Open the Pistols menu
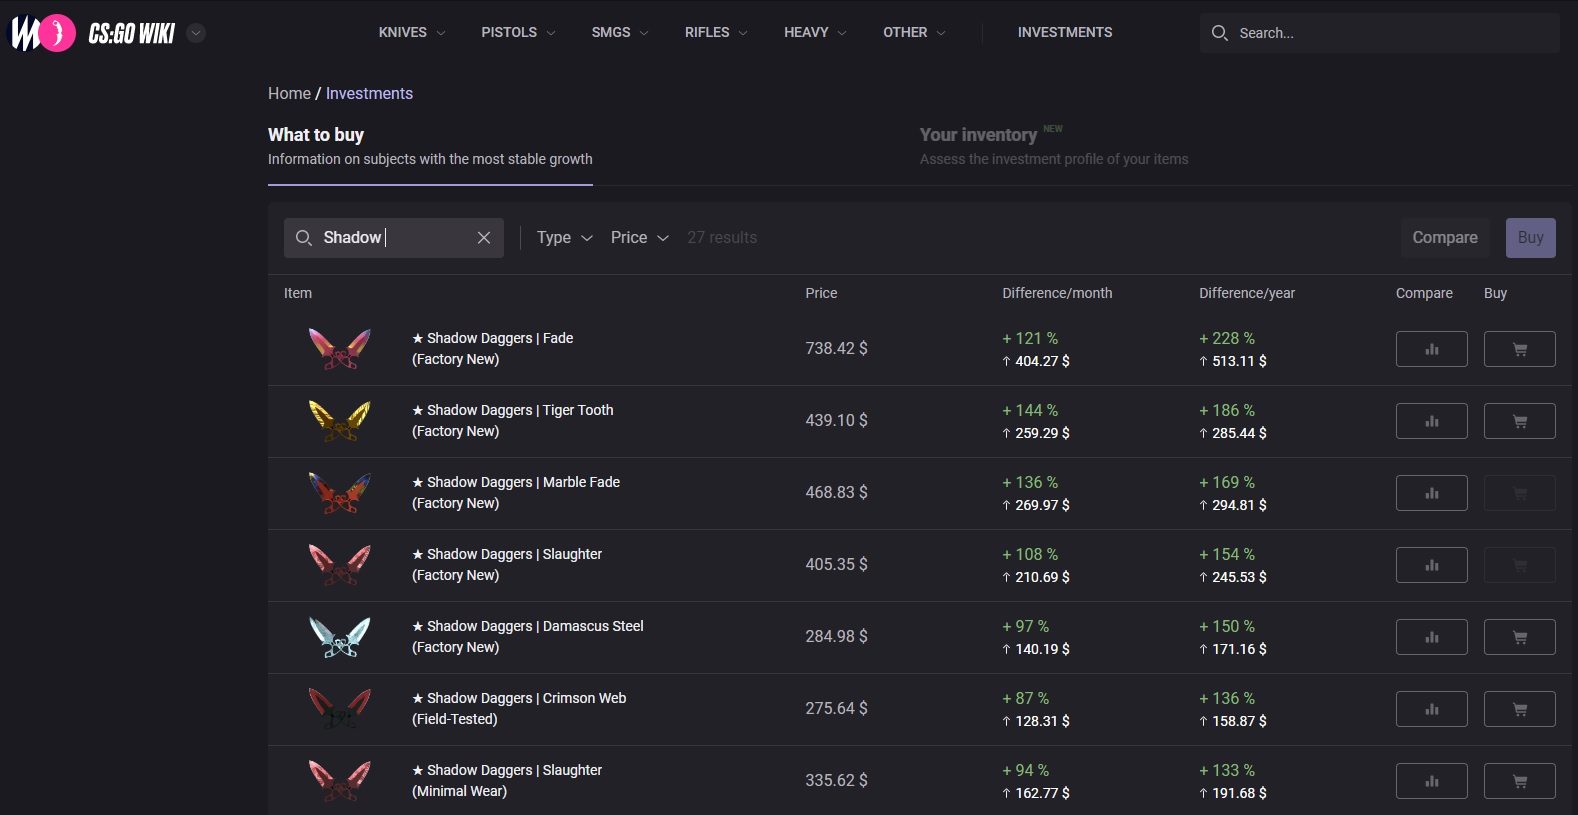The height and width of the screenshot is (815, 1578). pyautogui.click(x=518, y=33)
